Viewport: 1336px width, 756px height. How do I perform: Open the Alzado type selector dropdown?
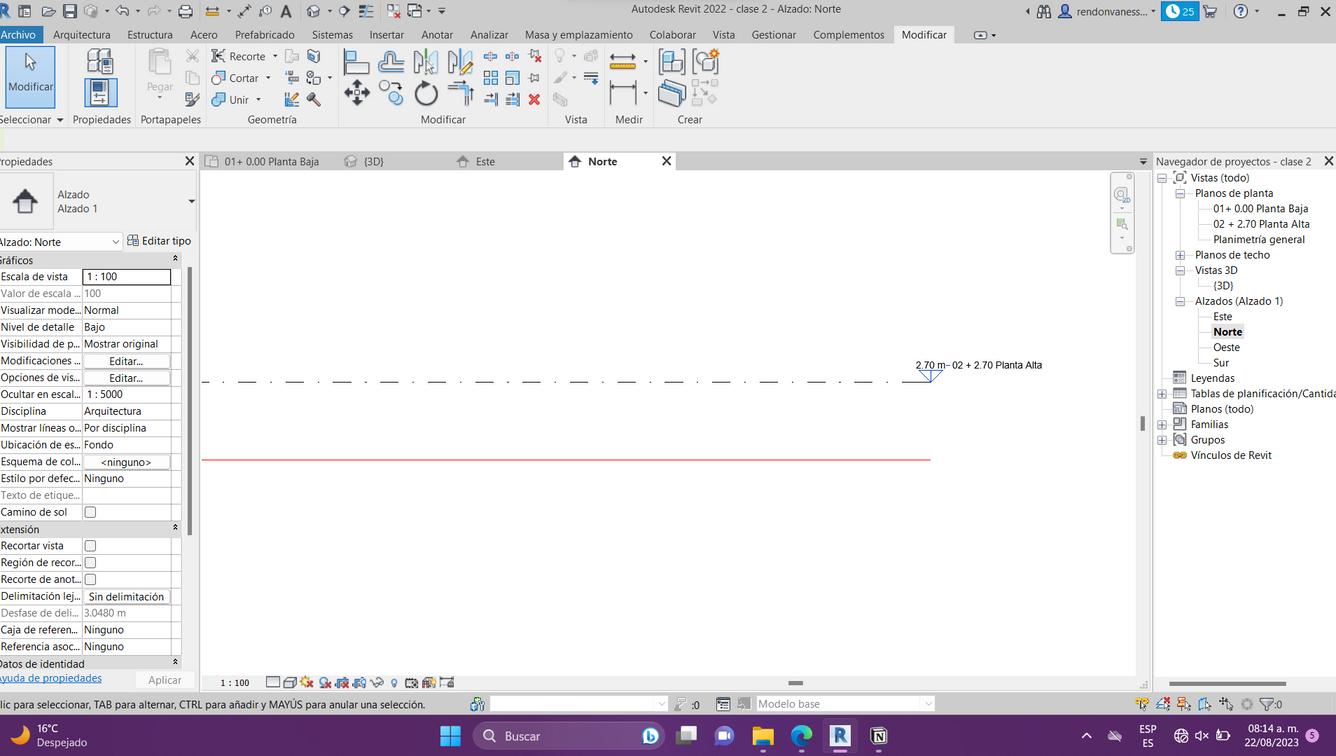[191, 202]
